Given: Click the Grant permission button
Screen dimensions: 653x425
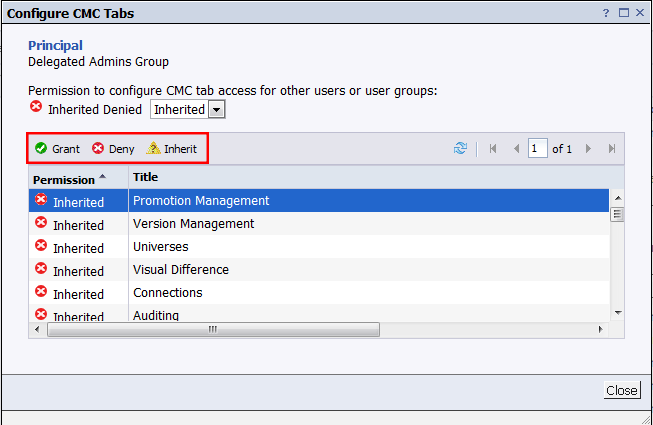Looking at the screenshot, I should (57, 149).
